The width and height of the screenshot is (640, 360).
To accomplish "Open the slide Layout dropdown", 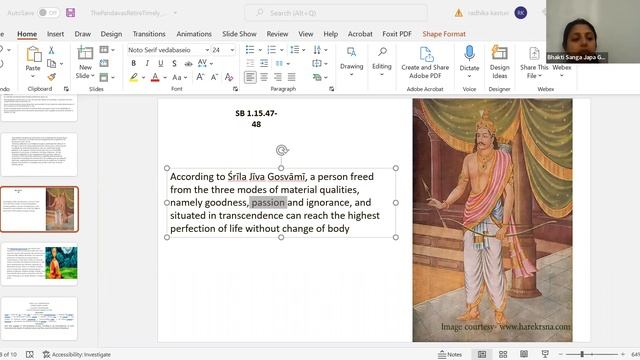I will click(107, 50).
